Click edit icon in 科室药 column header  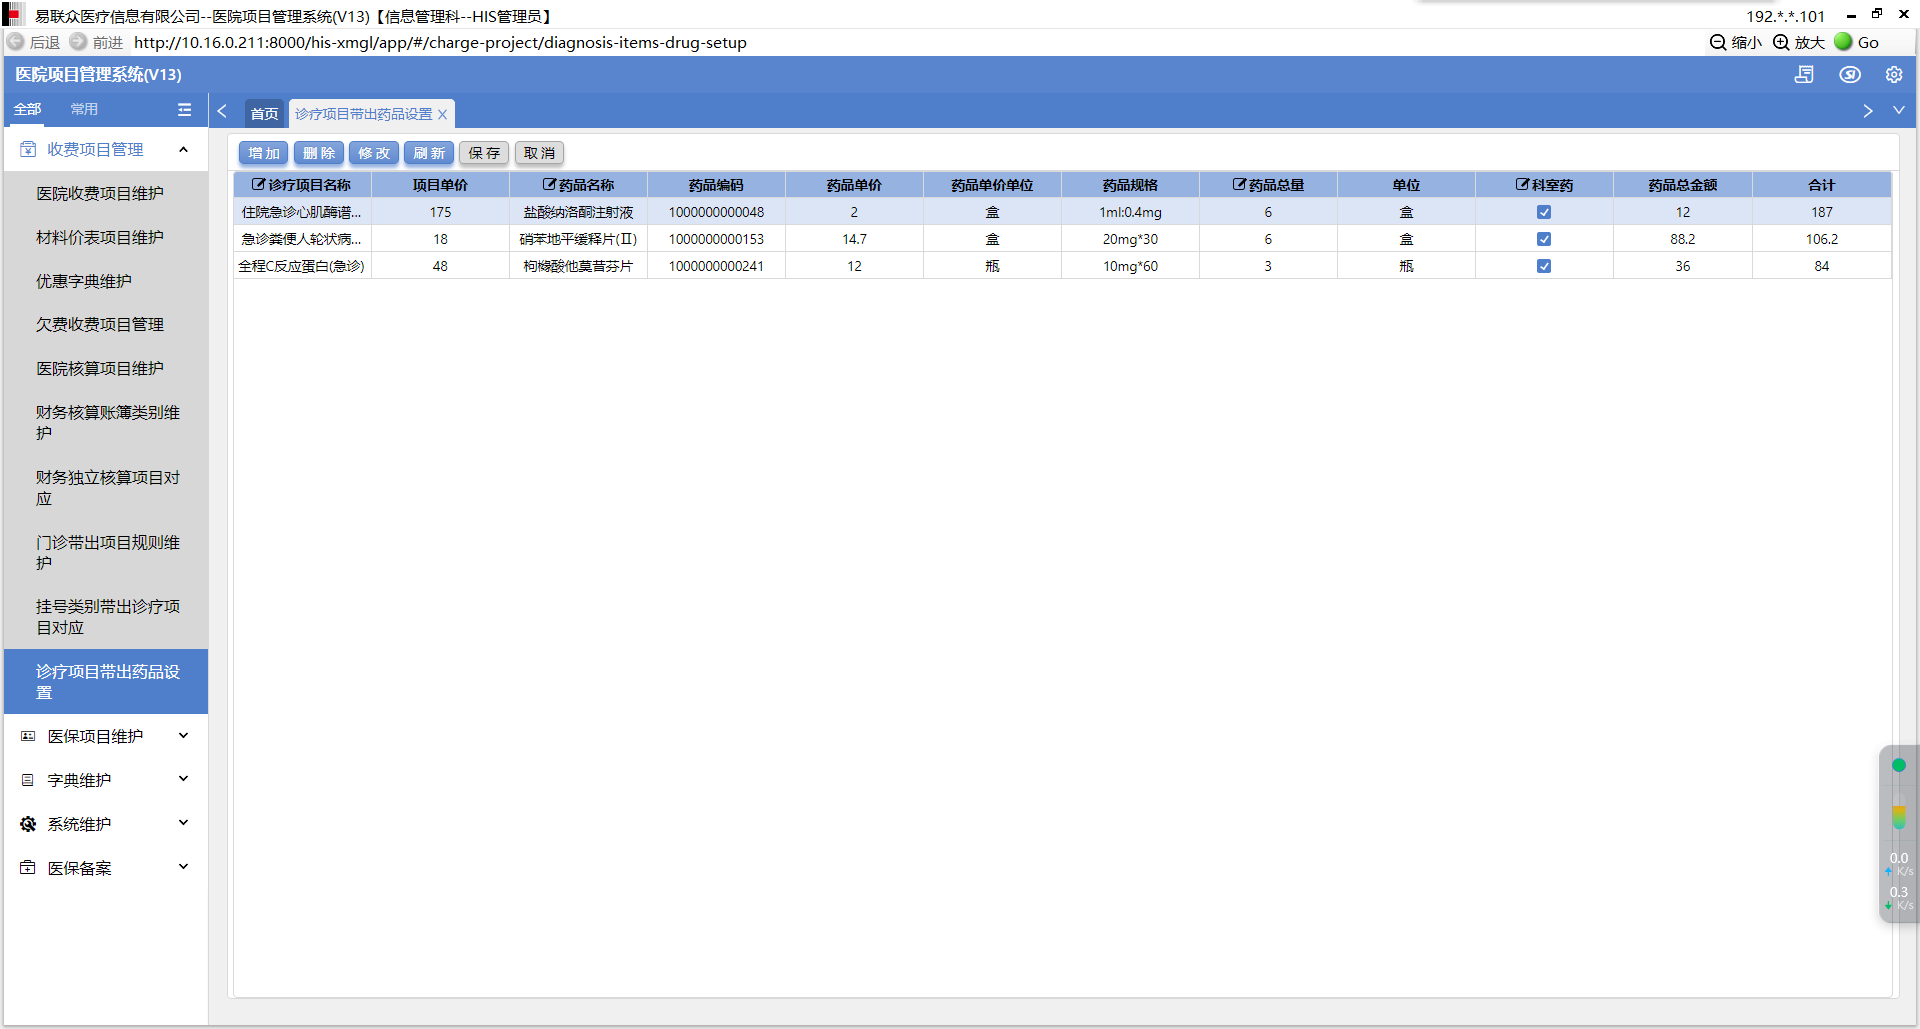[x=1522, y=185]
